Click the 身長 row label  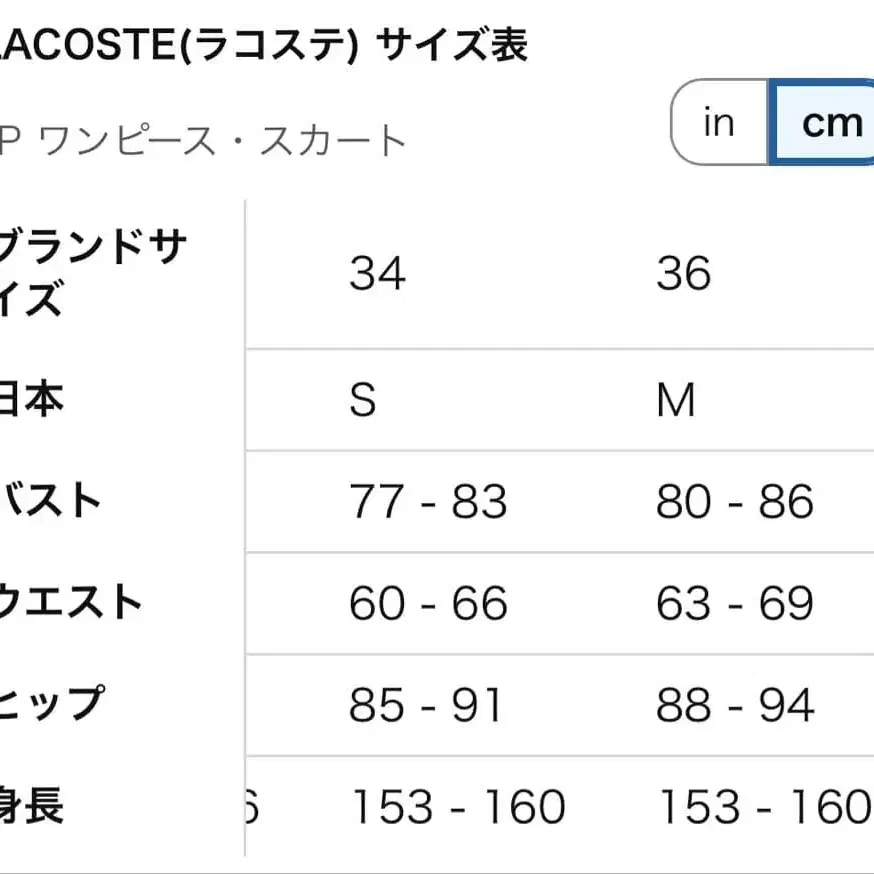pyautogui.click(x=35, y=805)
